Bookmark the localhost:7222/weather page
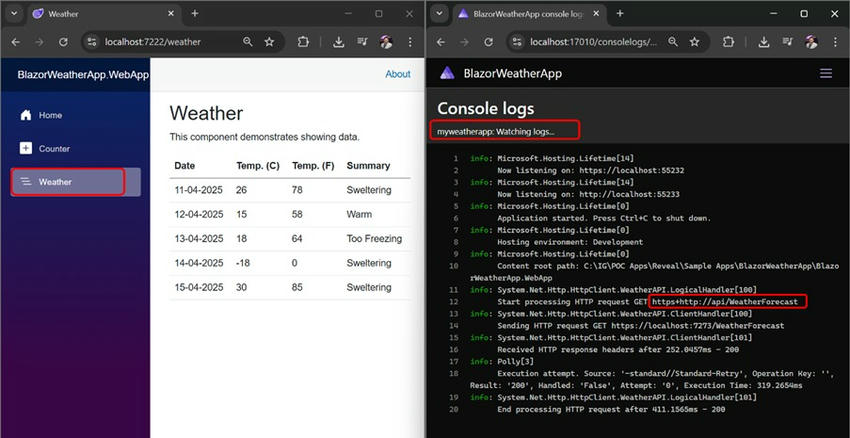 (269, 42)
